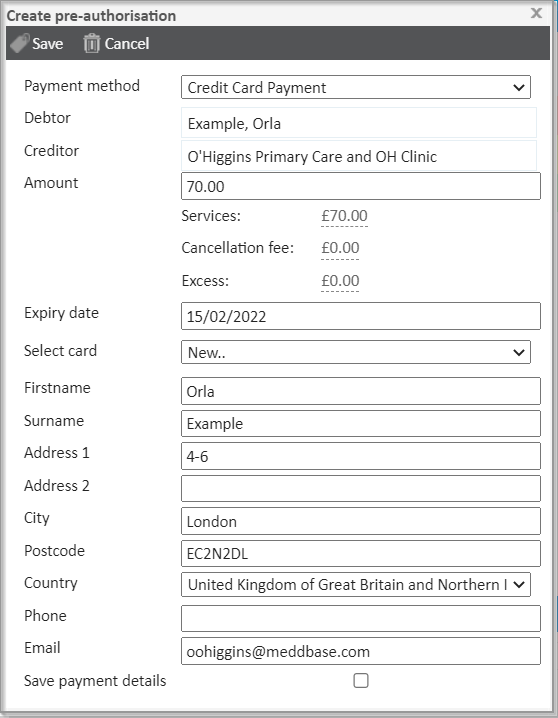
Task: Enable the Save payment details checkbox
Action: [x=361, y=680]
